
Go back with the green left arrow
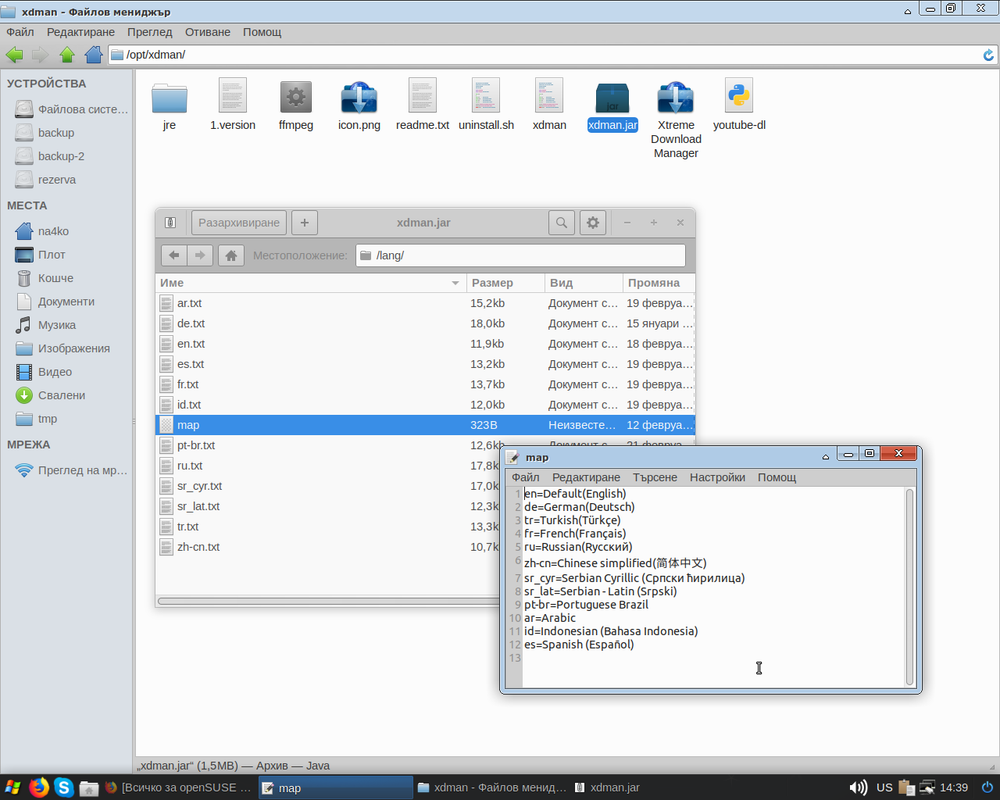pyautogui.click(x=14, y=55)
